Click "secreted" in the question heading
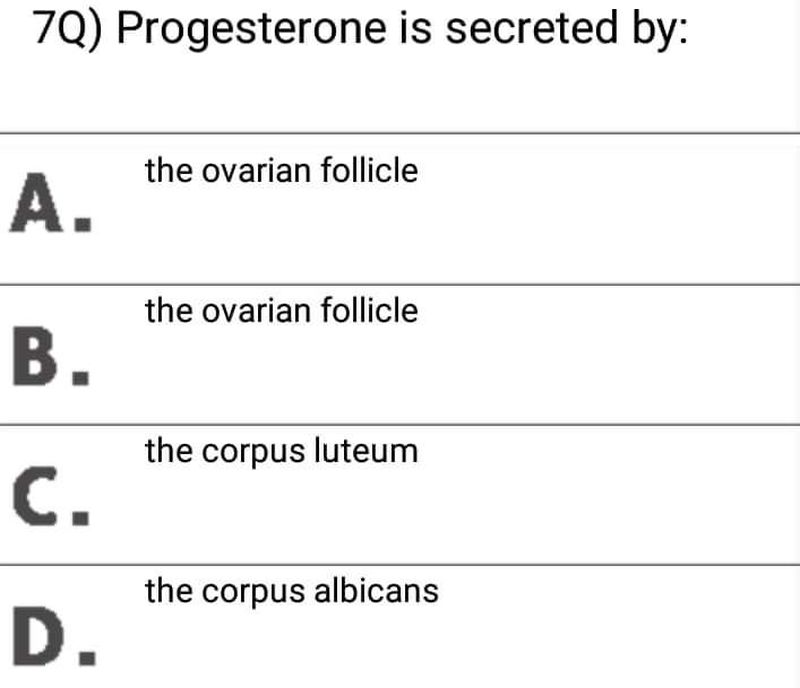The height and width of the screenshot is (688, 800). point(517,32)
